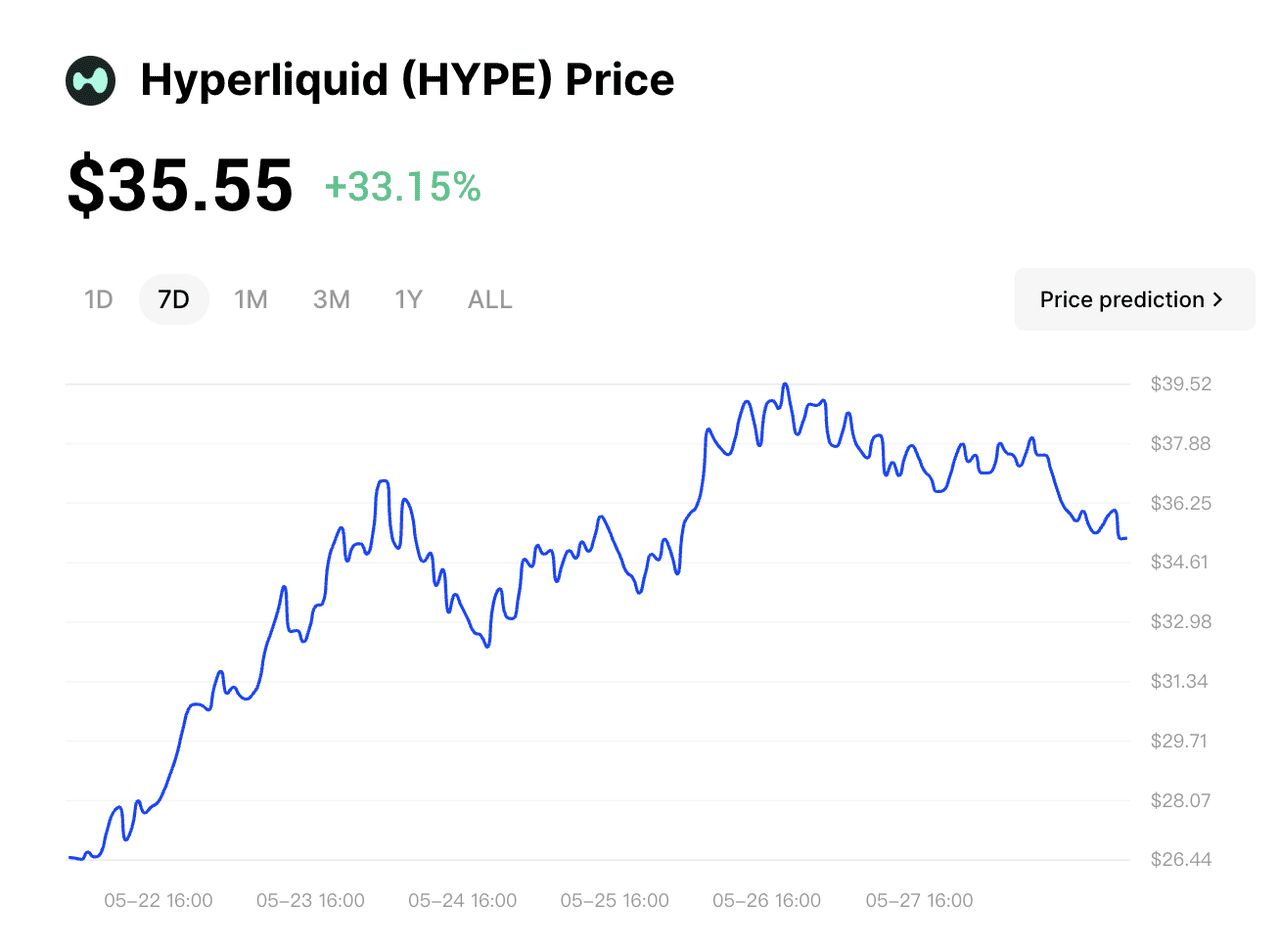This screenshot has width=1280, height=947.
Task: Click the 05-25 16:00 date label
Action: coord(614,901)
